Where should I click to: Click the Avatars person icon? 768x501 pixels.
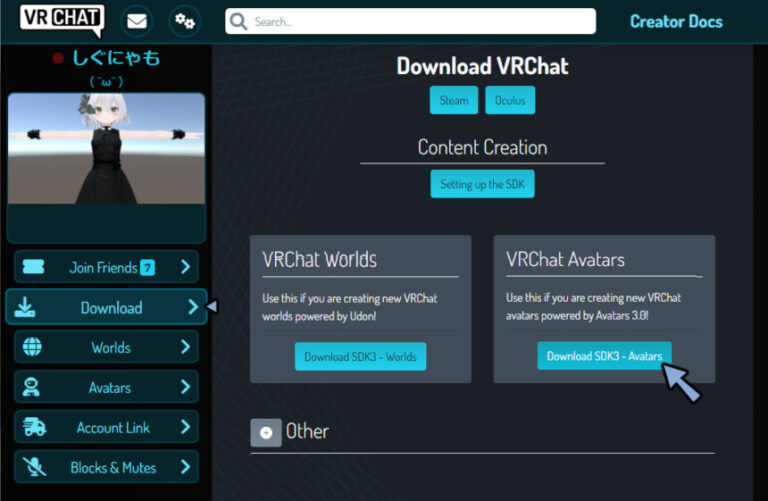click(33, 387)
